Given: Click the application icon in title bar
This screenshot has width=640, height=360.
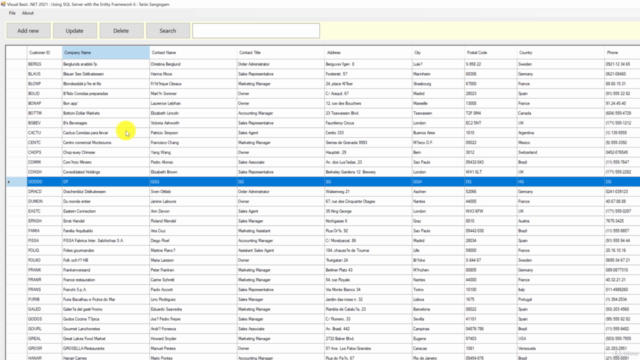Looking at the screenshot, I should coord(3,4).
